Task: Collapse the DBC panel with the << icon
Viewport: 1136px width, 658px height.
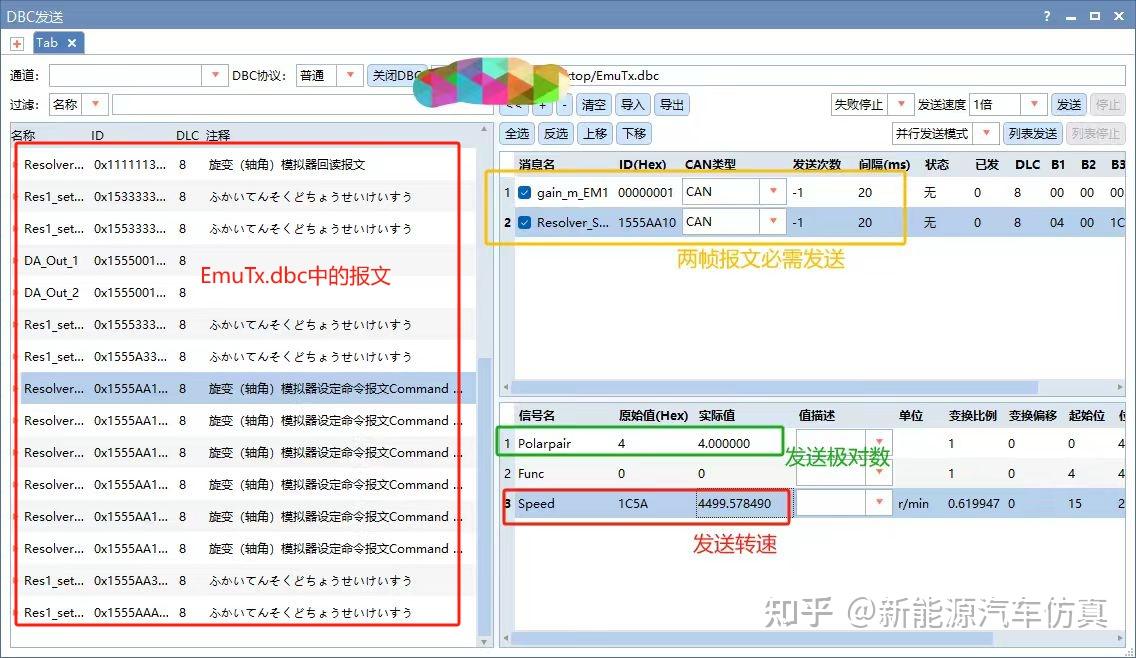Action: [512, 104]
